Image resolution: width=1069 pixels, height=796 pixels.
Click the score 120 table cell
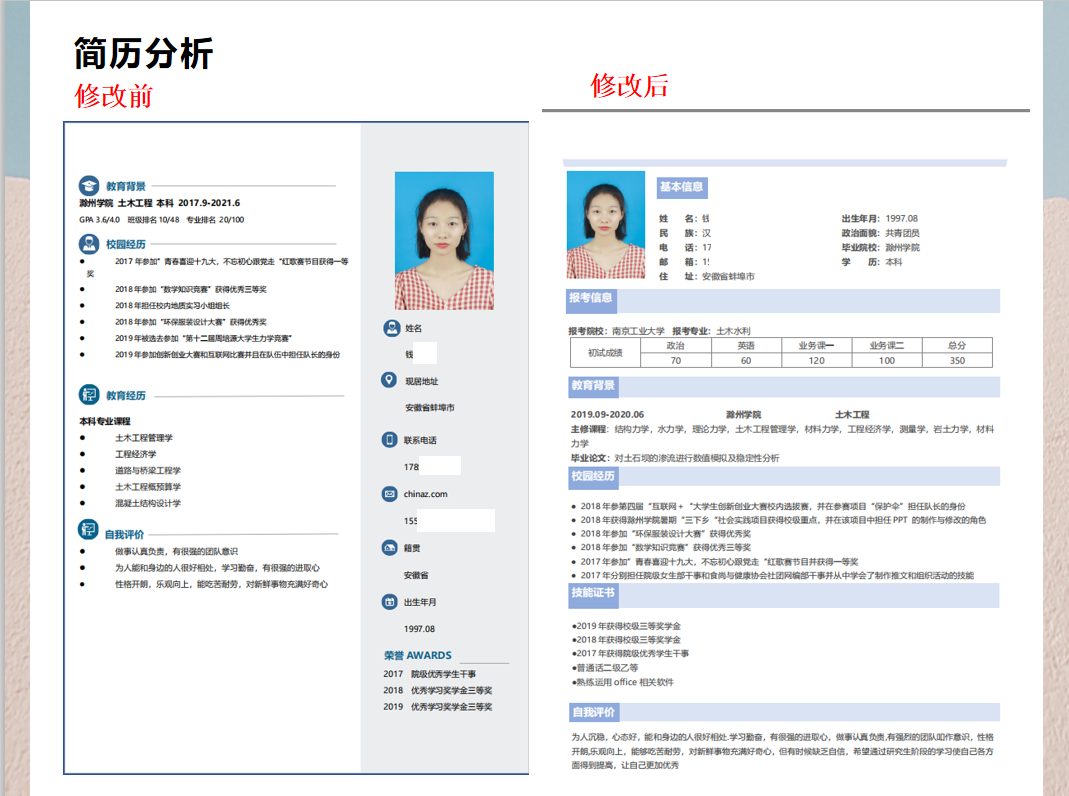(816, 361)
